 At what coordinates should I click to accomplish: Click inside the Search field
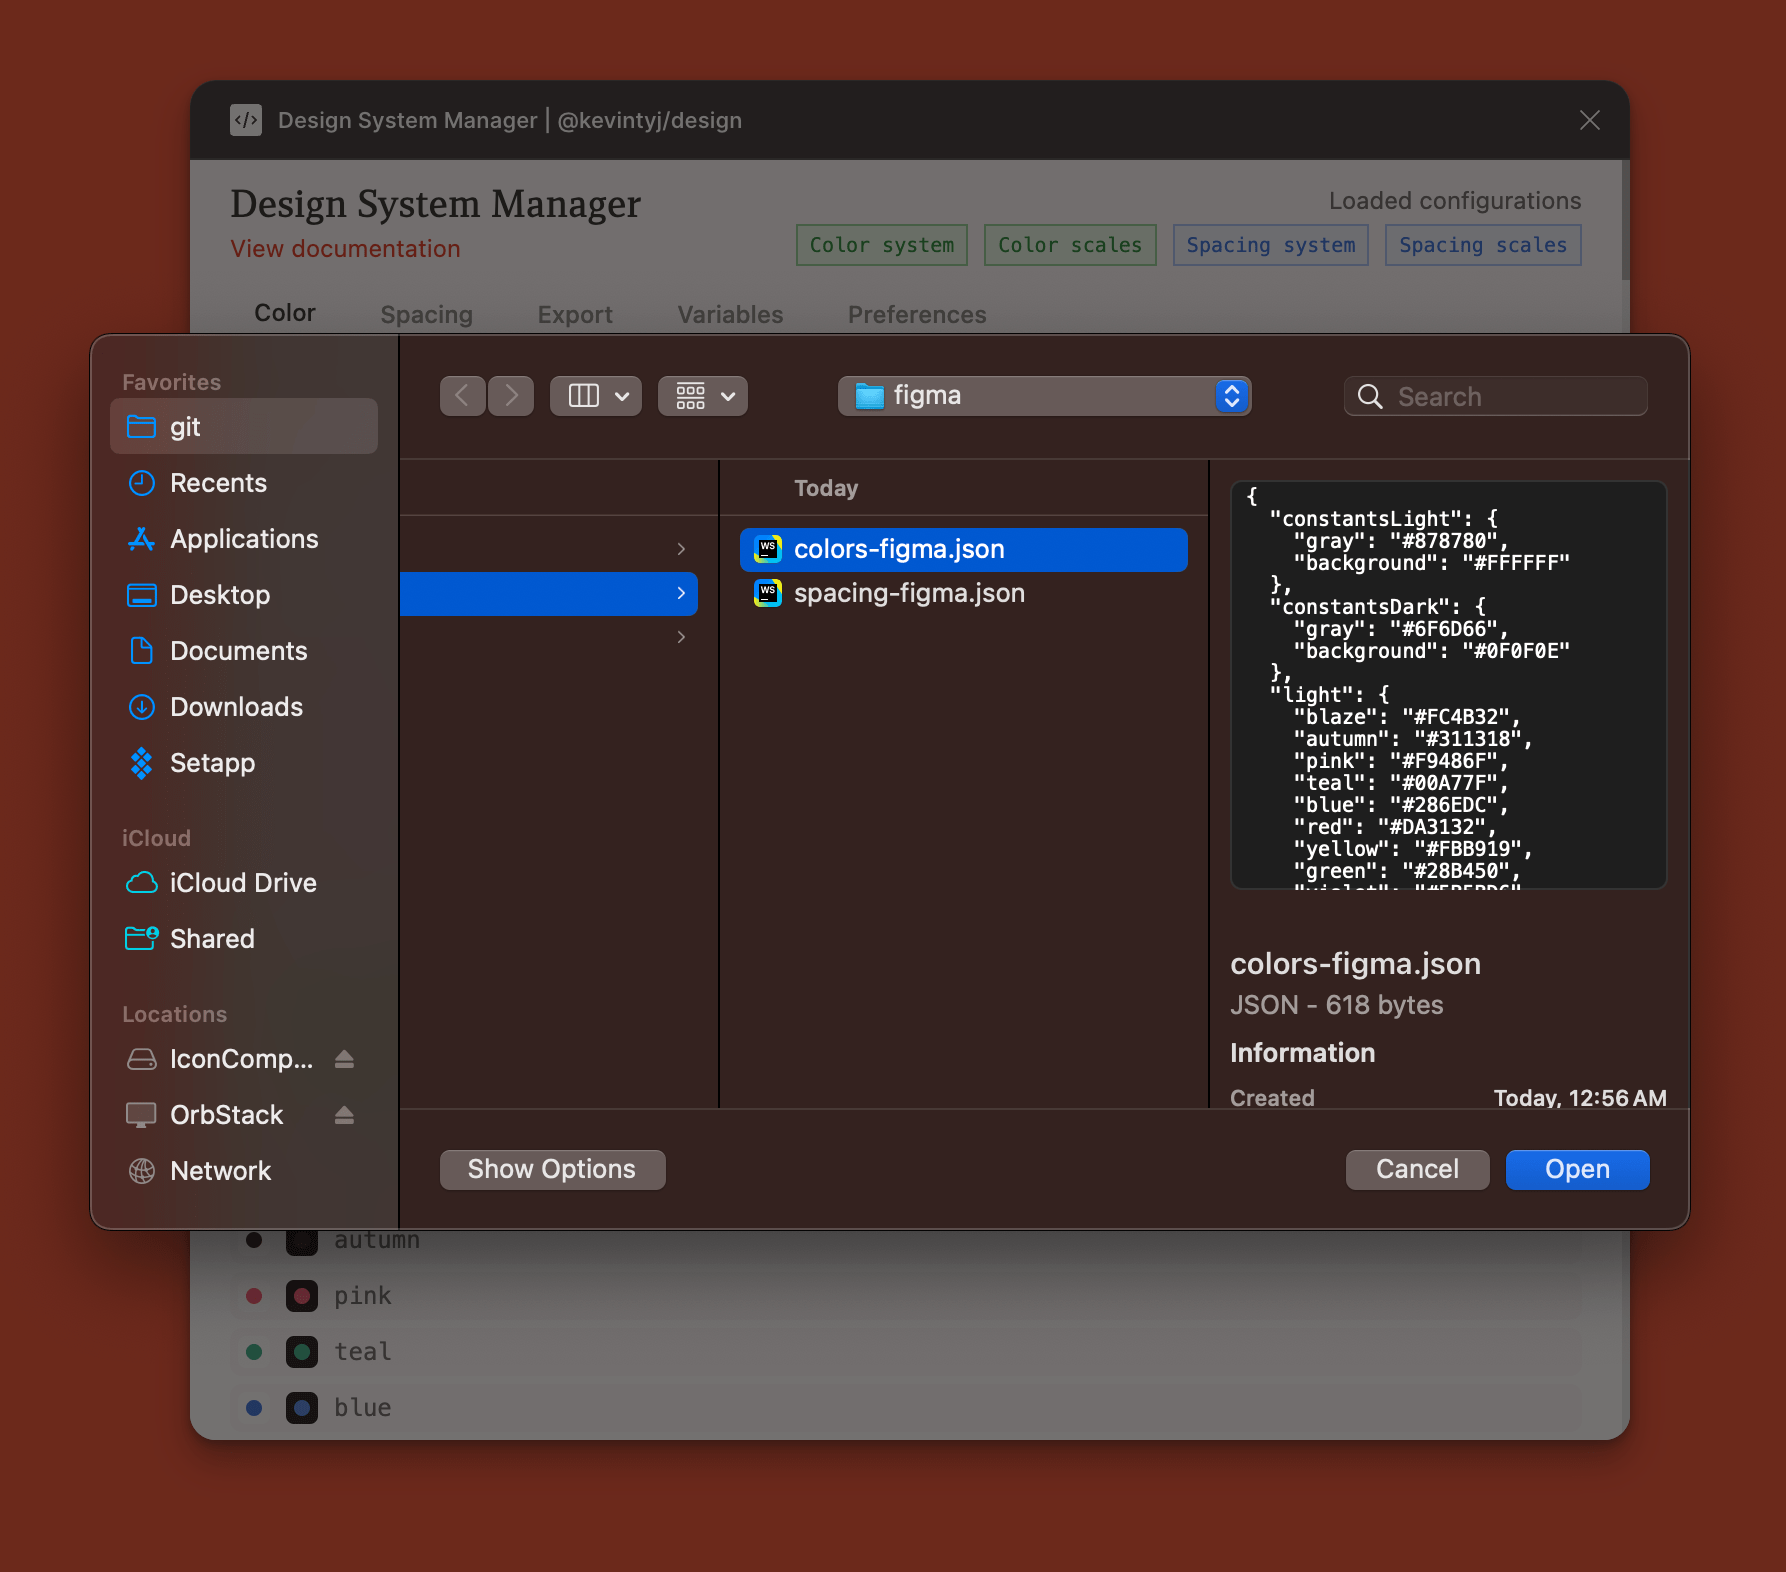[x=1494, y=396]
